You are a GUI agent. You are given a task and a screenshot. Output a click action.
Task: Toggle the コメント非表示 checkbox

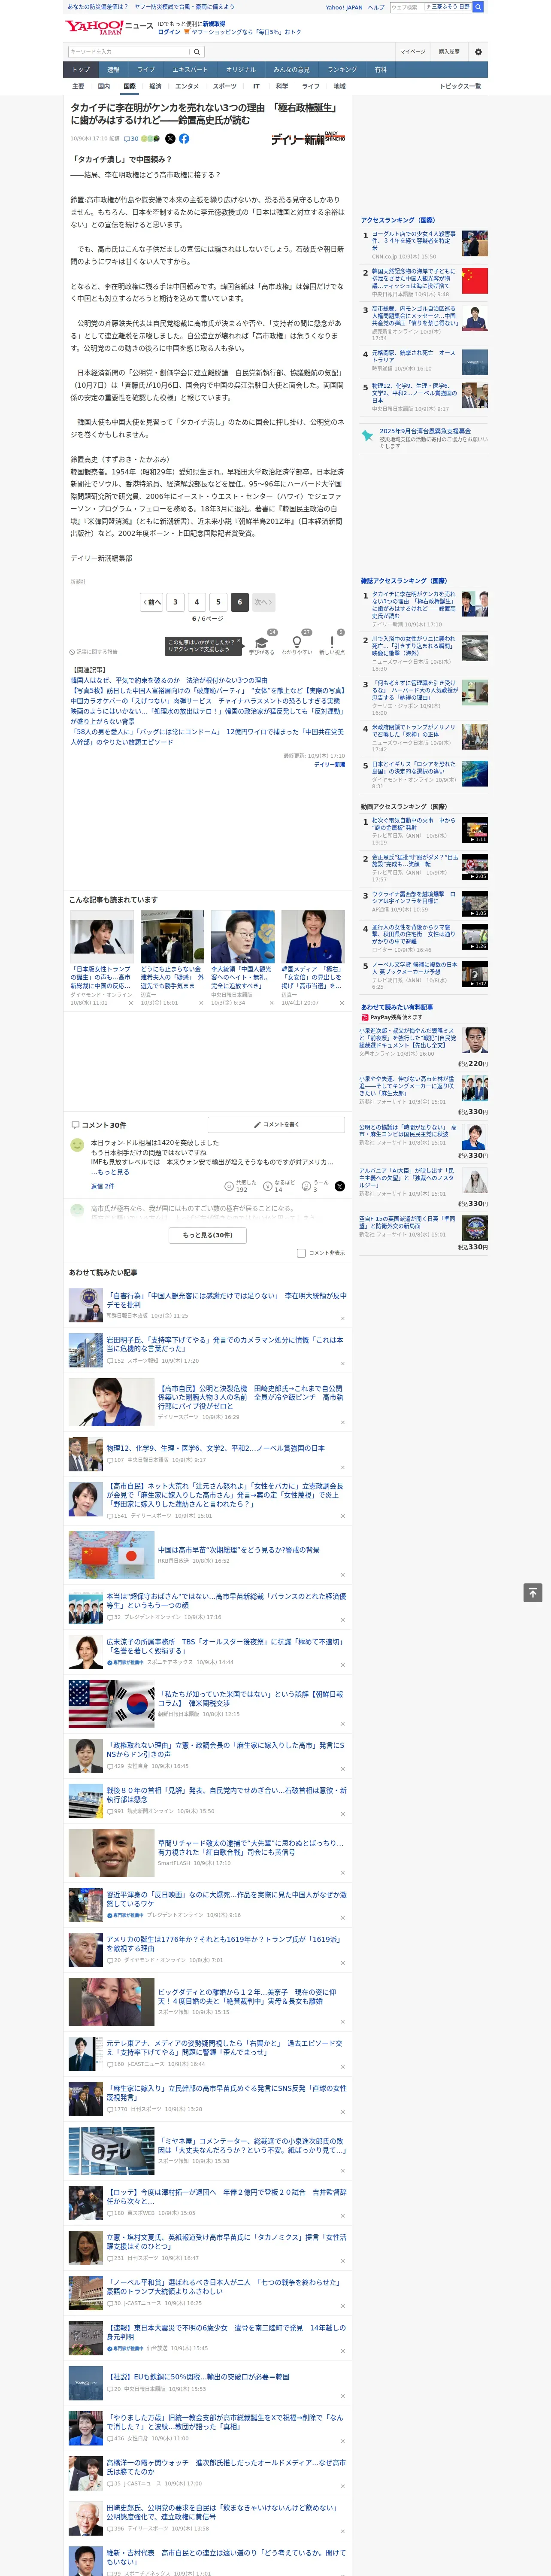pos(301,1252)
